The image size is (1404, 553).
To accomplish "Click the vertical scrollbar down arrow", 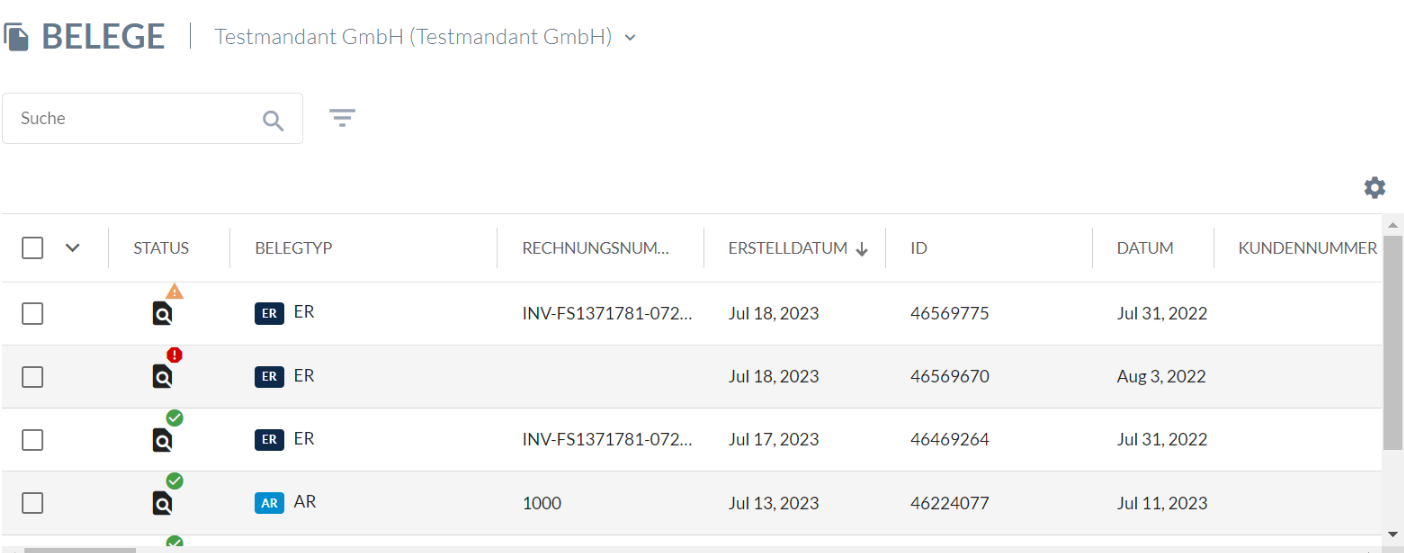I will point(1393,535).
